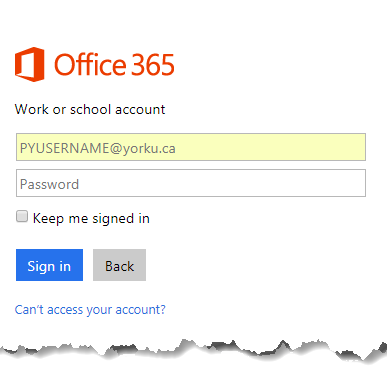Viewport: 387px width, 369px height.
Task: Focus the Password input field
Action: tap(191, 183)
